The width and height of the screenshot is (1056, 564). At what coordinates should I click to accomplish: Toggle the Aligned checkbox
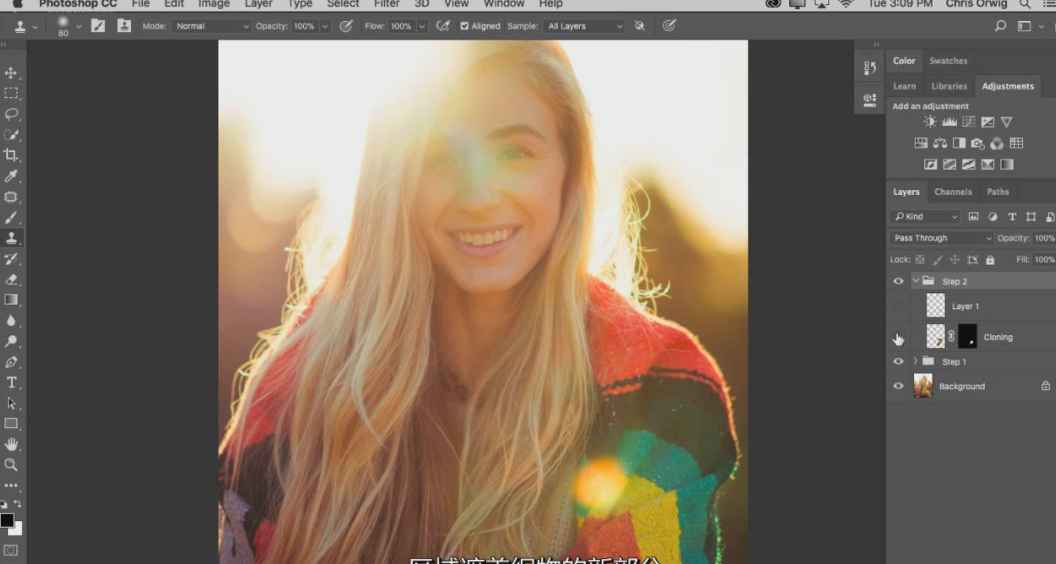pos(464,26)
